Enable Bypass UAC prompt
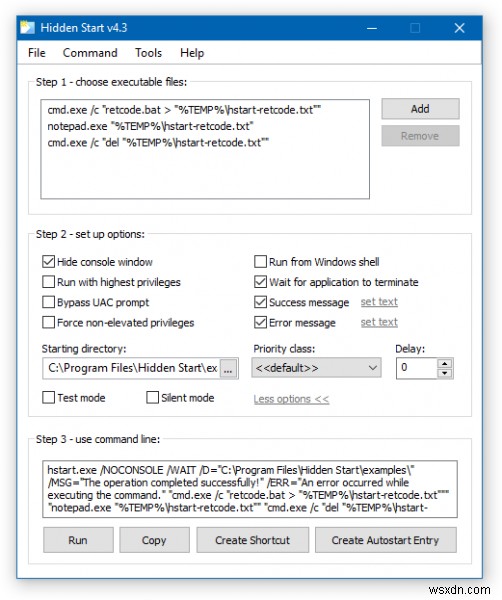The width and height of the screenshot is (502, 600). coord(48,302)
